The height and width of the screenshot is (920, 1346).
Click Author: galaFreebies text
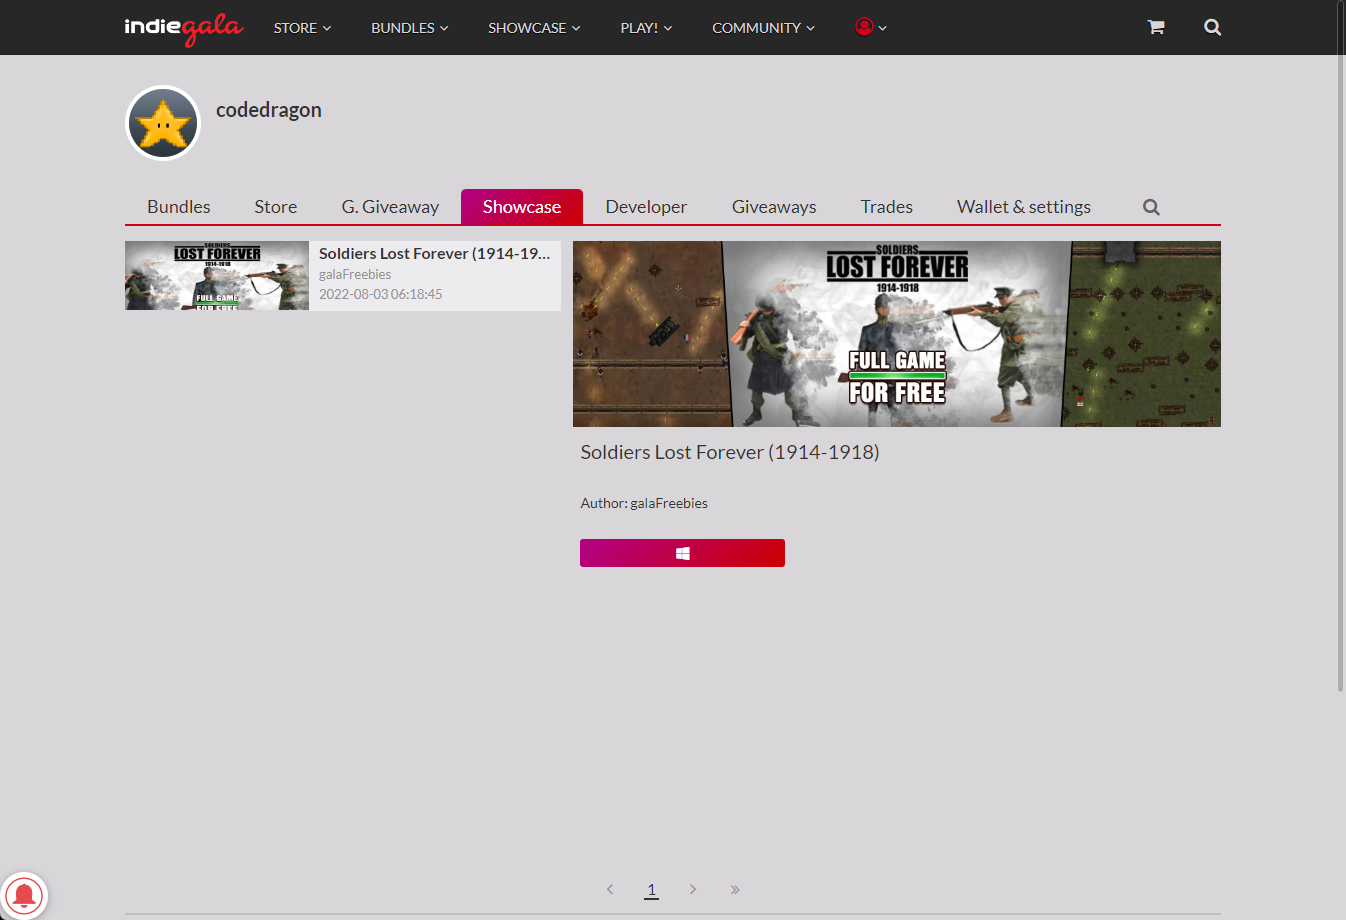644,503
